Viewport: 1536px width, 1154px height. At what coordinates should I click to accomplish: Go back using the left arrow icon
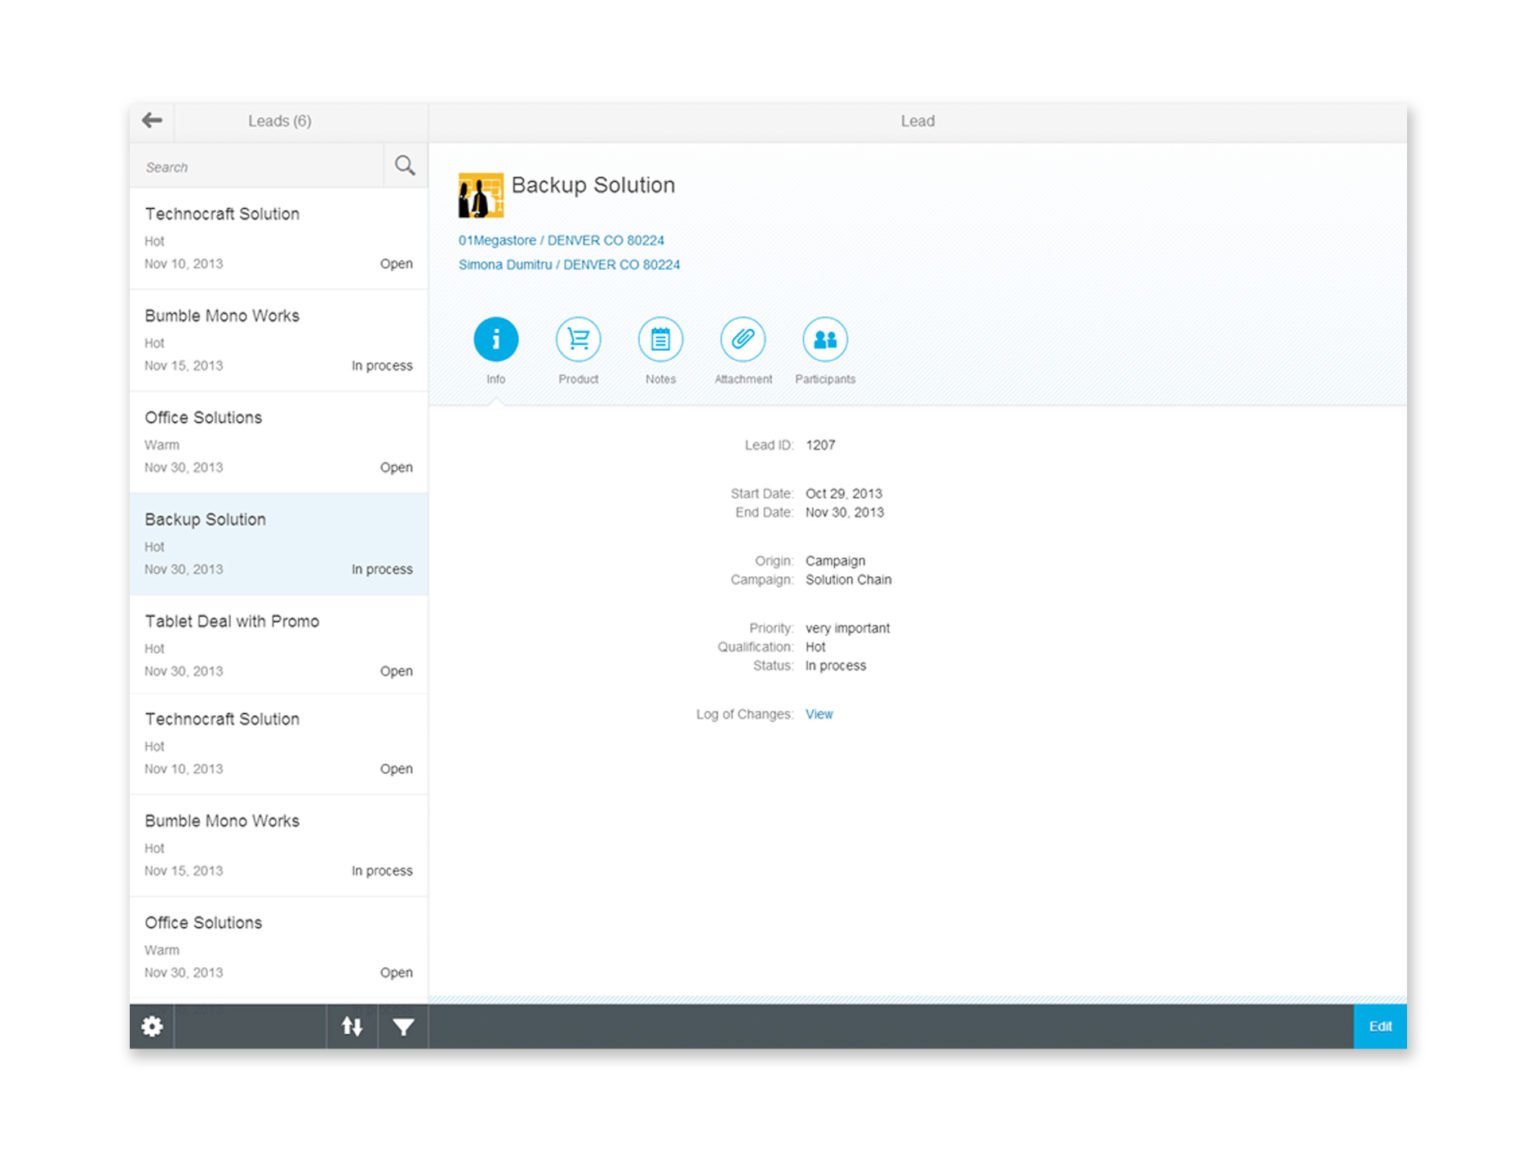coord(152,121)
